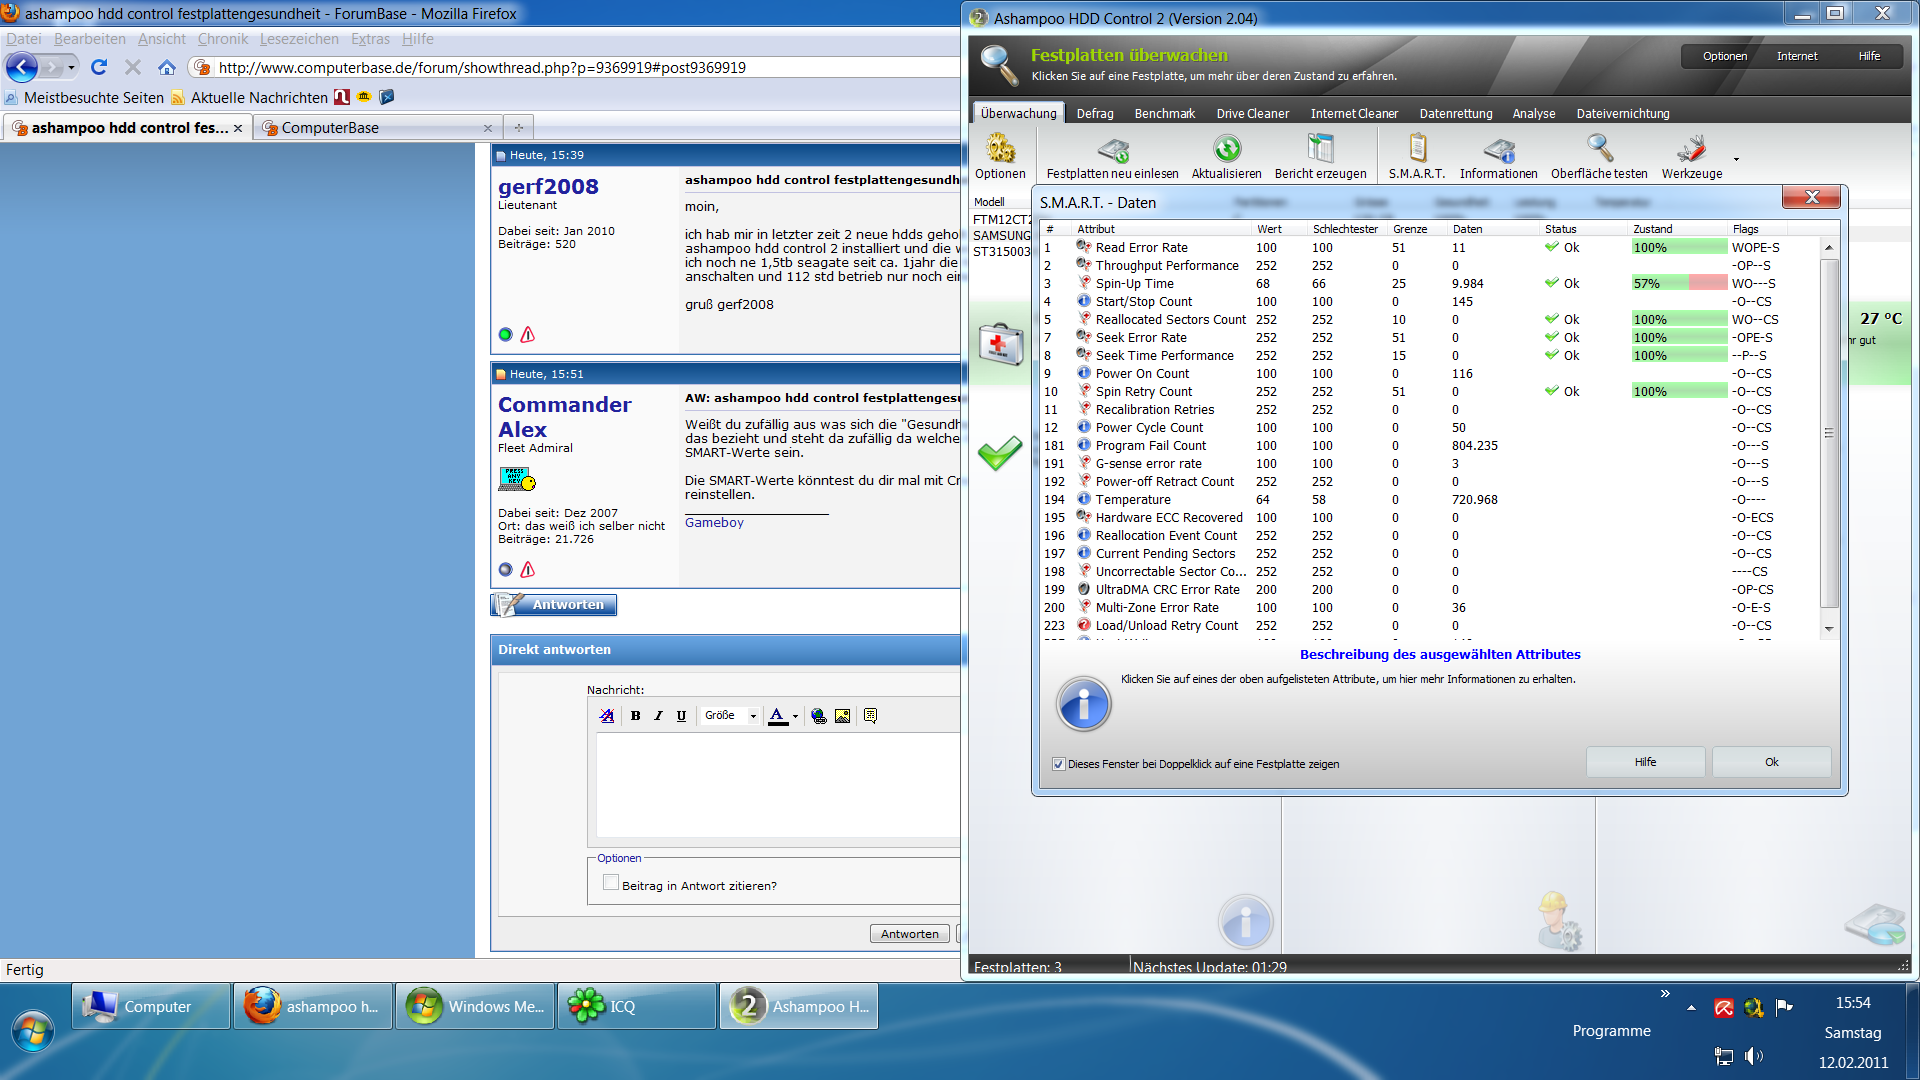
Task: Click the Gameboy signature link
Action: 714,523
